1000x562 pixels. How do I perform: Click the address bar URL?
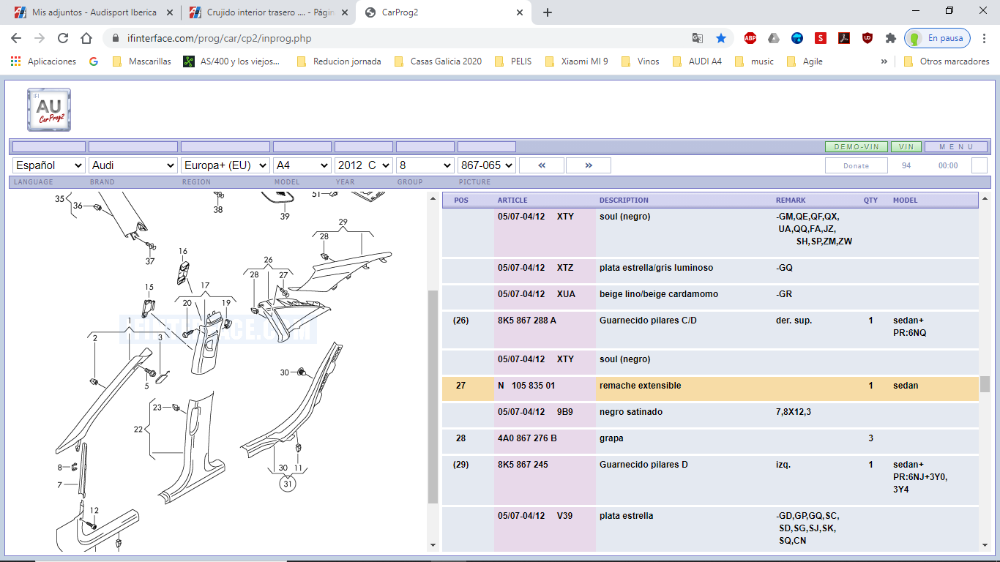tap(219, 38)
